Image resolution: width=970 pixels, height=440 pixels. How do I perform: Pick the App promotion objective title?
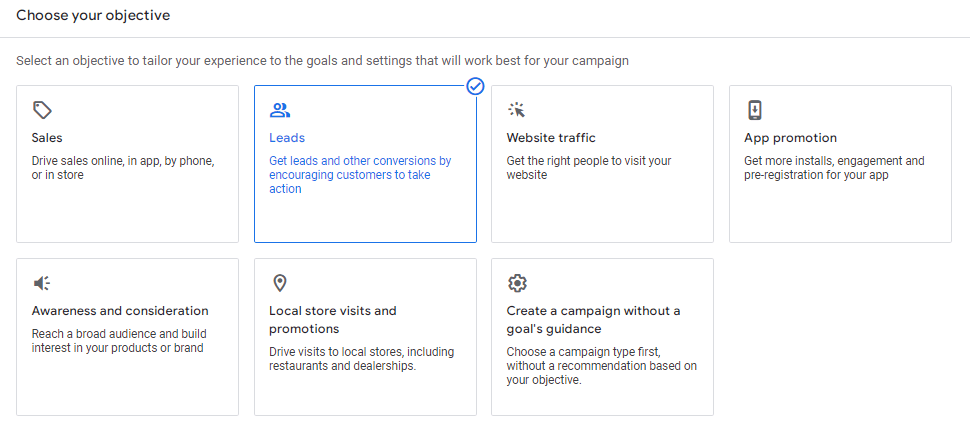(x=791, y=137)
